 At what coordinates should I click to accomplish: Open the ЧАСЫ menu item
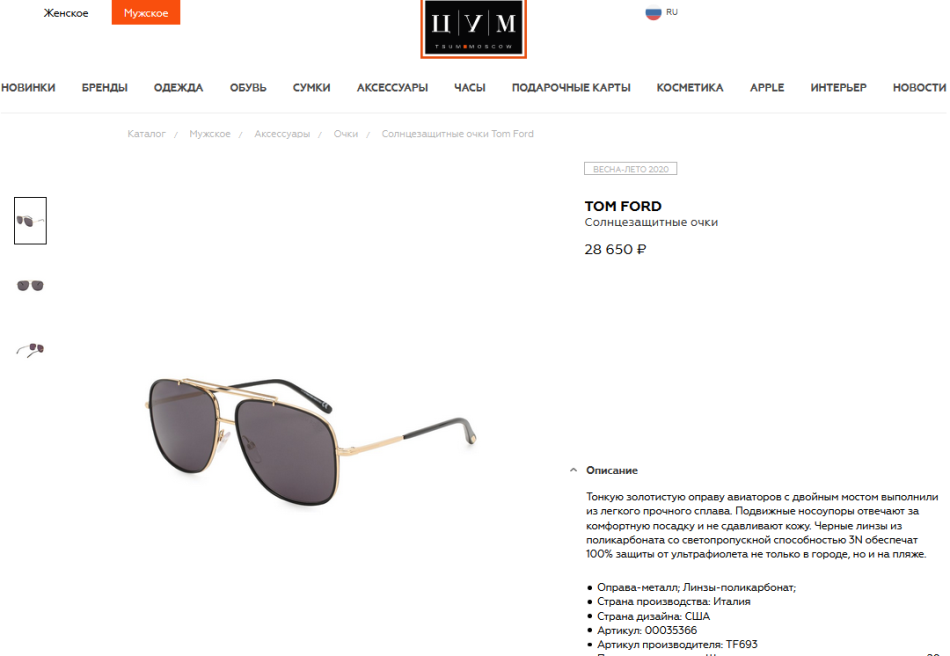470,87
